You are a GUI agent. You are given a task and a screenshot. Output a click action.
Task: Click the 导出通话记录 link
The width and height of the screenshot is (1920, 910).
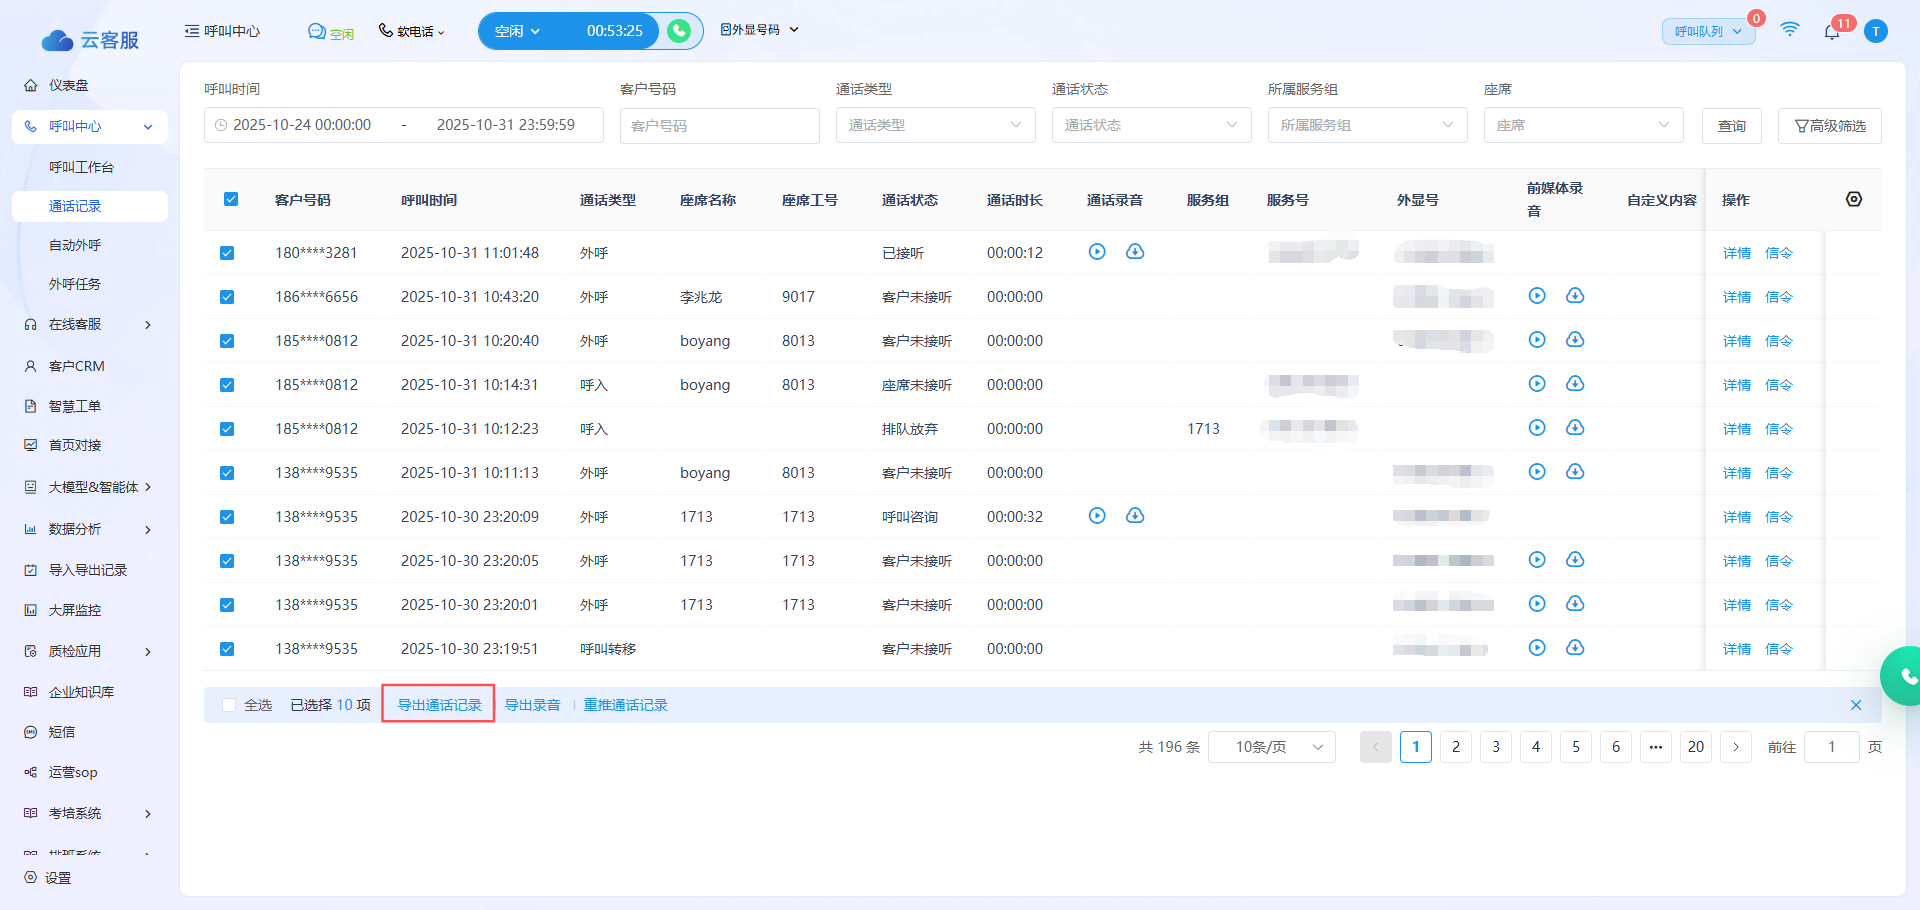pos(439,705)
